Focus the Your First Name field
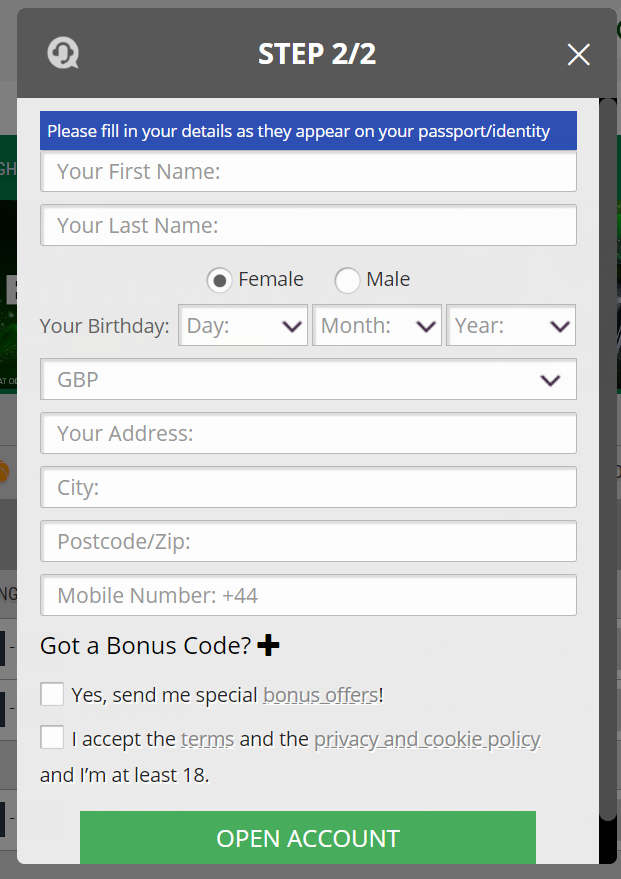 click(x=308, y=172)
